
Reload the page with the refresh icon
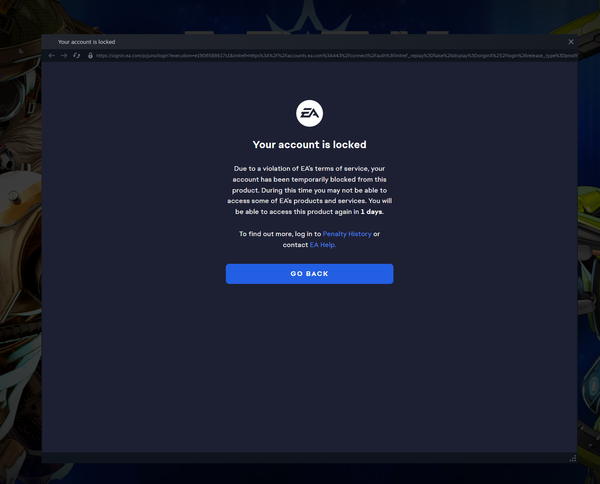point(77,55)
